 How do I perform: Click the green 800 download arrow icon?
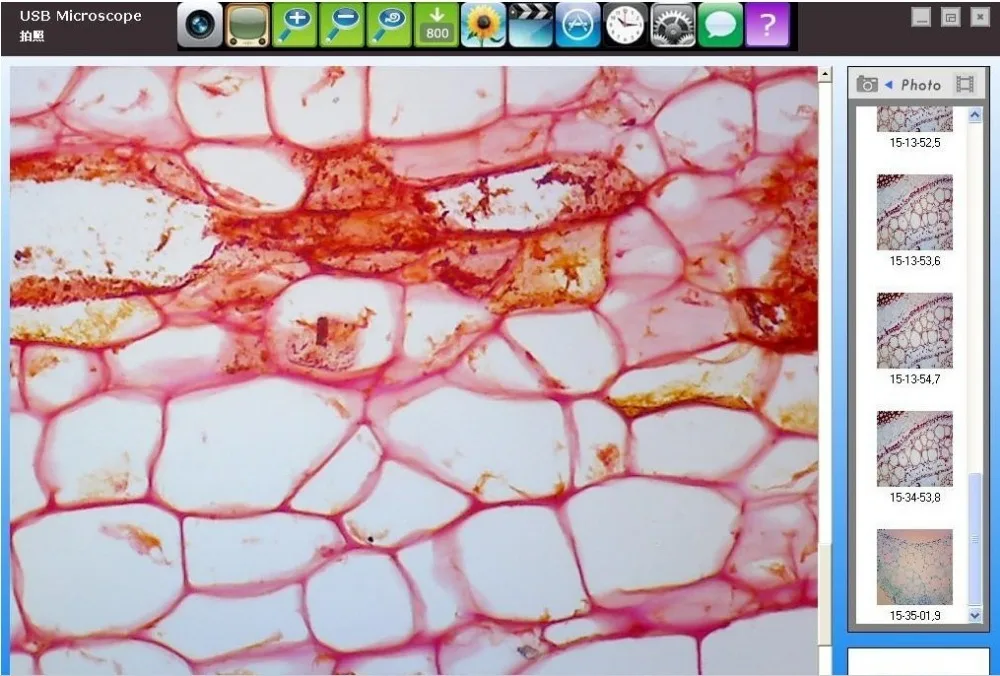coord(436,26)
